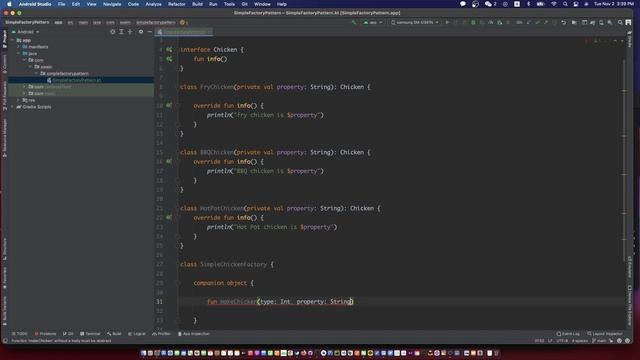The height and width of the screenshot is (360, 640).
Task: Open Android project view dropdown
Action: (x=26, y=32)
